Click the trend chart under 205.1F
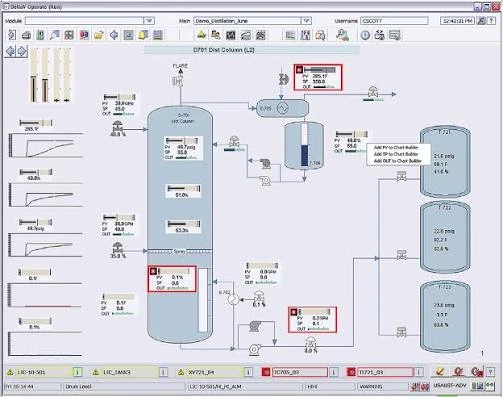The image size is (503, 397). 46,145
